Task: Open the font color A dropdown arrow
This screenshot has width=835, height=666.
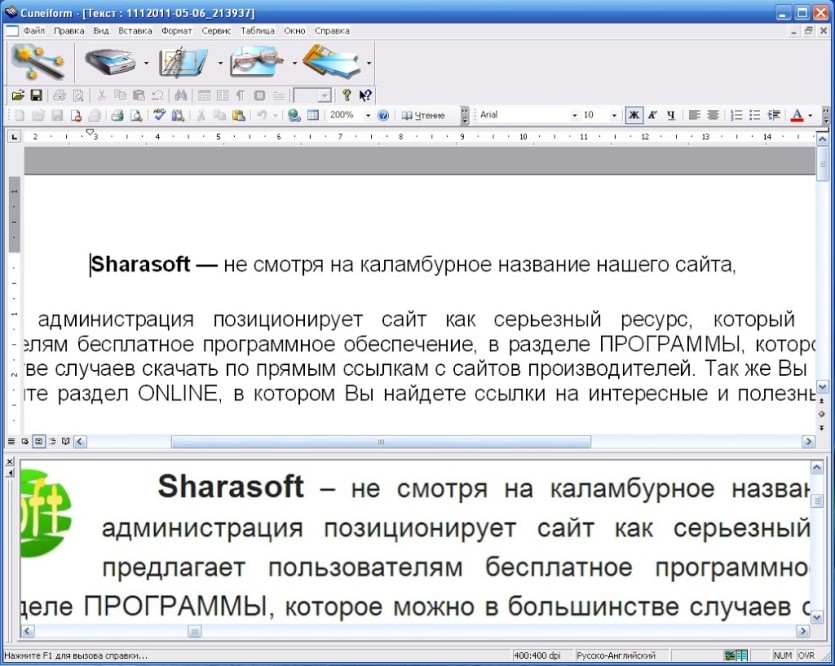Action: coord(811,116)
